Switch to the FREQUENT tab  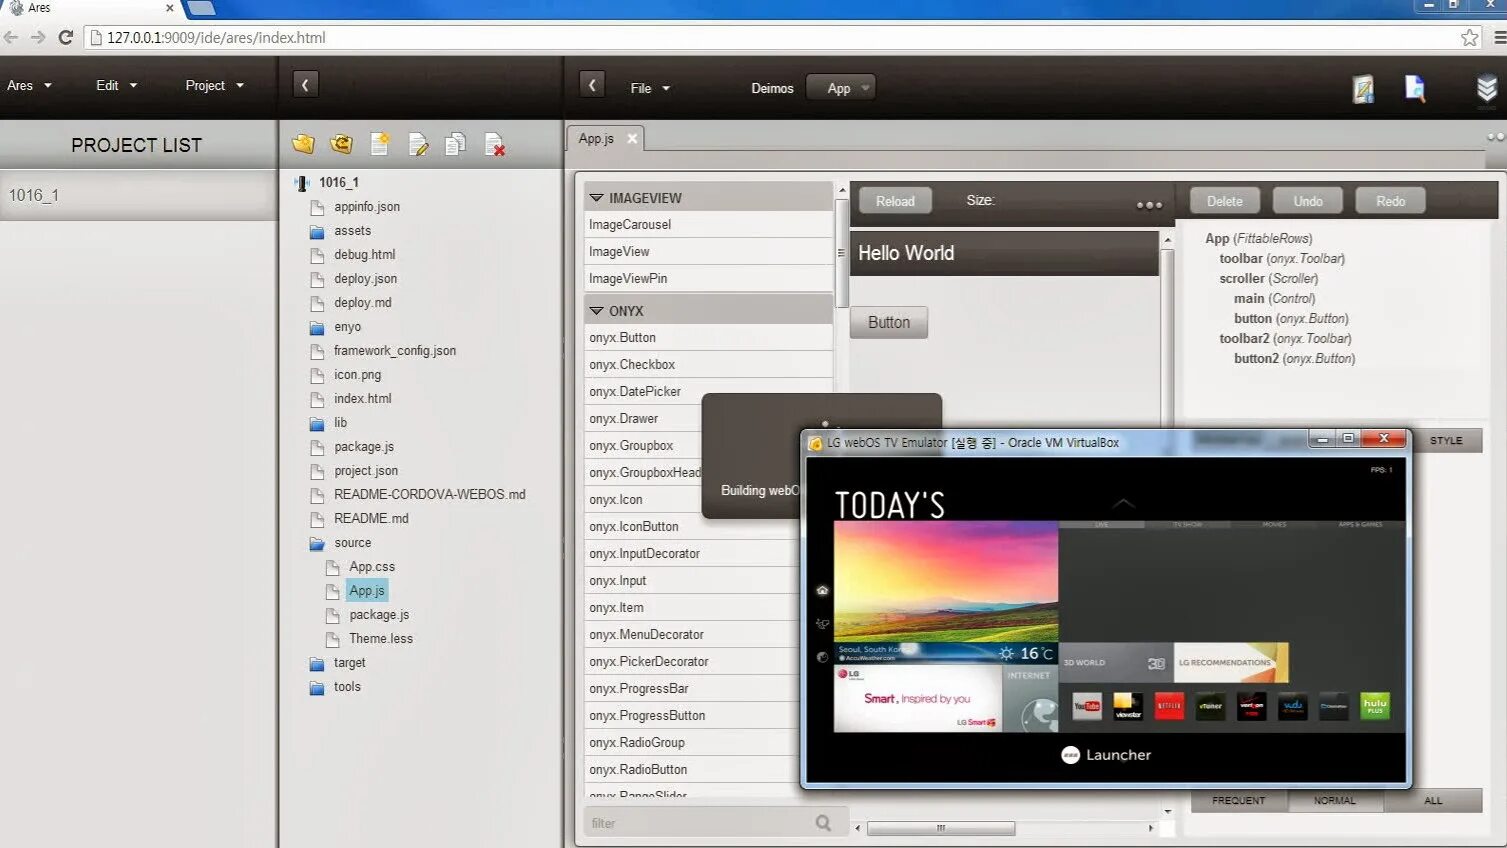[1238, 800]
